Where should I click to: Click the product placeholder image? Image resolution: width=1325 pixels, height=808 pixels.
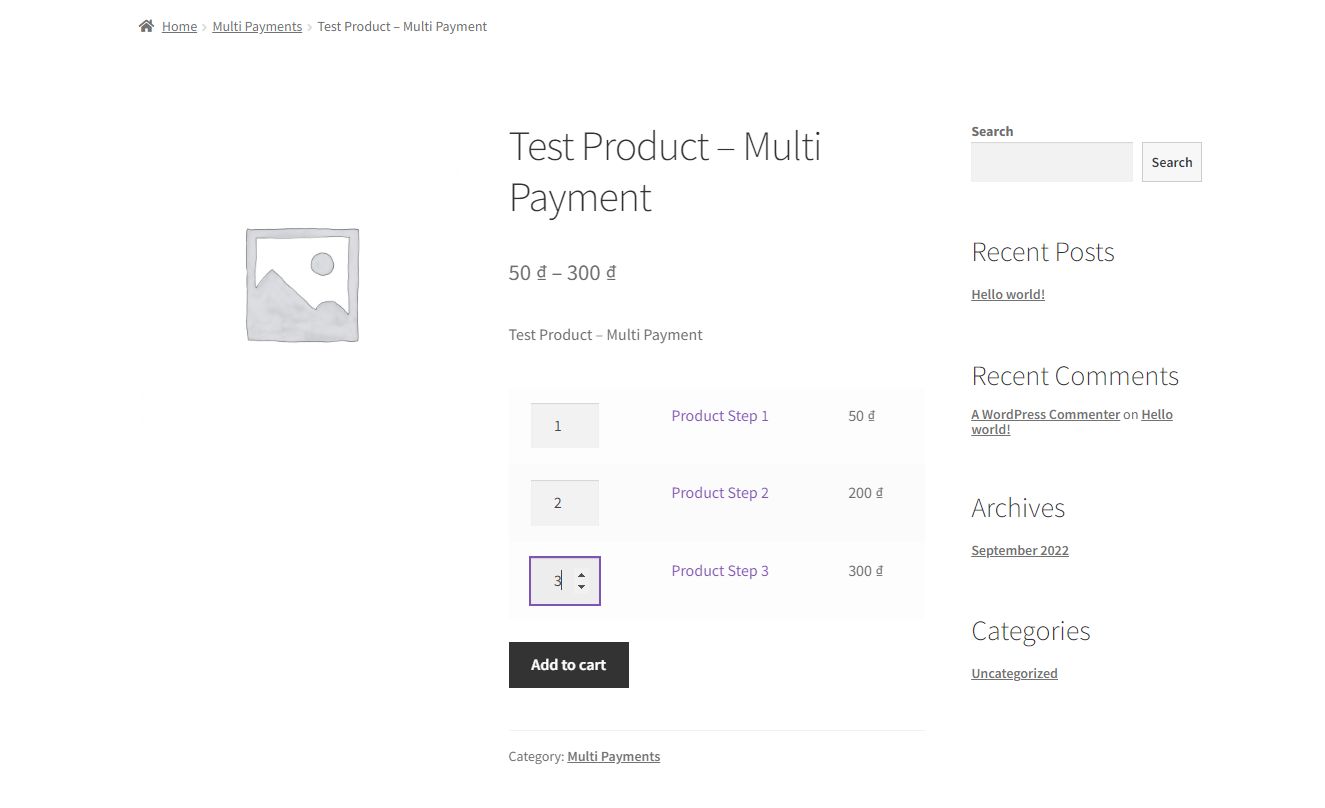click(302, 285)
